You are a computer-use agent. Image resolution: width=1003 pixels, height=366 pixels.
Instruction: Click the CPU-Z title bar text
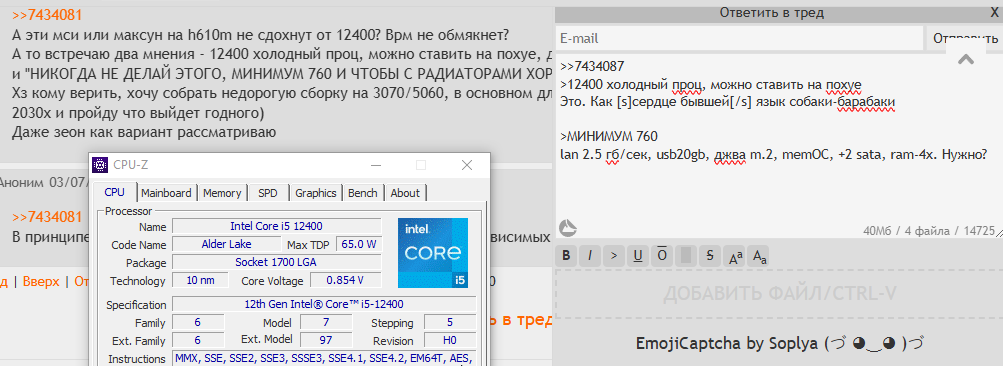tap(131, 165)
